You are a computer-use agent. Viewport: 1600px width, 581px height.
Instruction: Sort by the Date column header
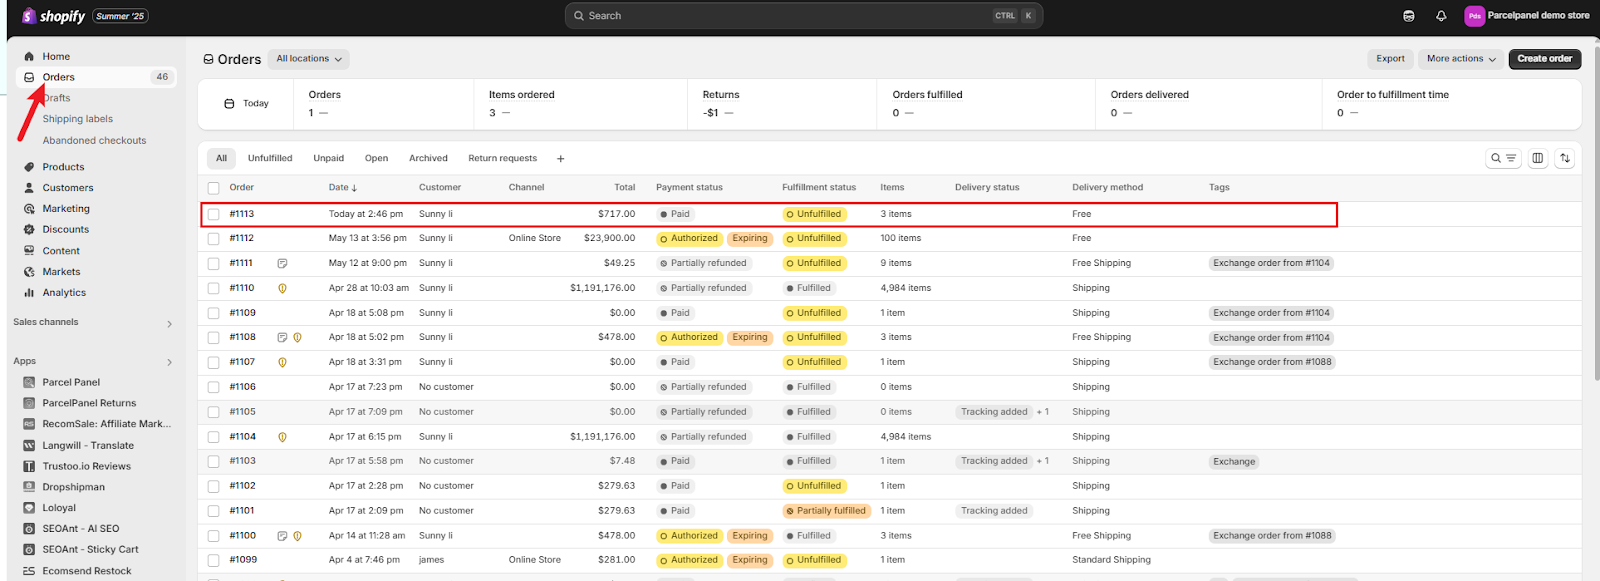[x=343, y=188]
